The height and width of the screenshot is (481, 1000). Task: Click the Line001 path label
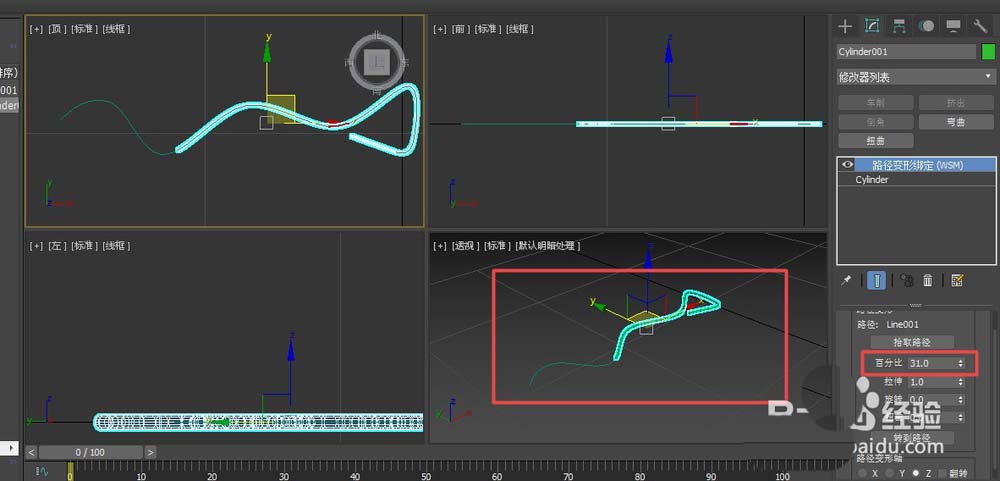click(902, 325)
